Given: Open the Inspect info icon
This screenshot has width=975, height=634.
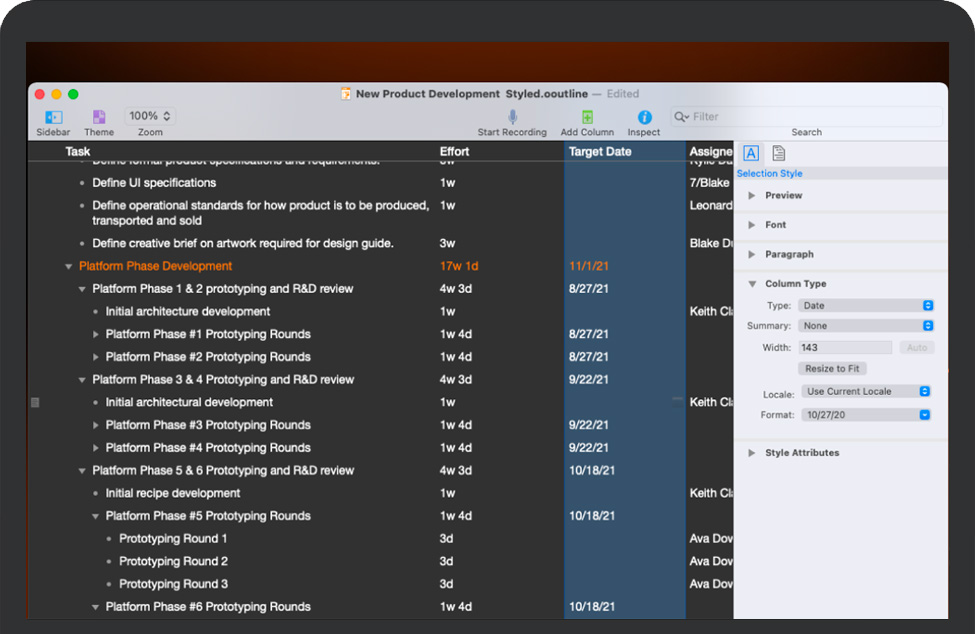Looking at the screenshot, I should [644, 117].
